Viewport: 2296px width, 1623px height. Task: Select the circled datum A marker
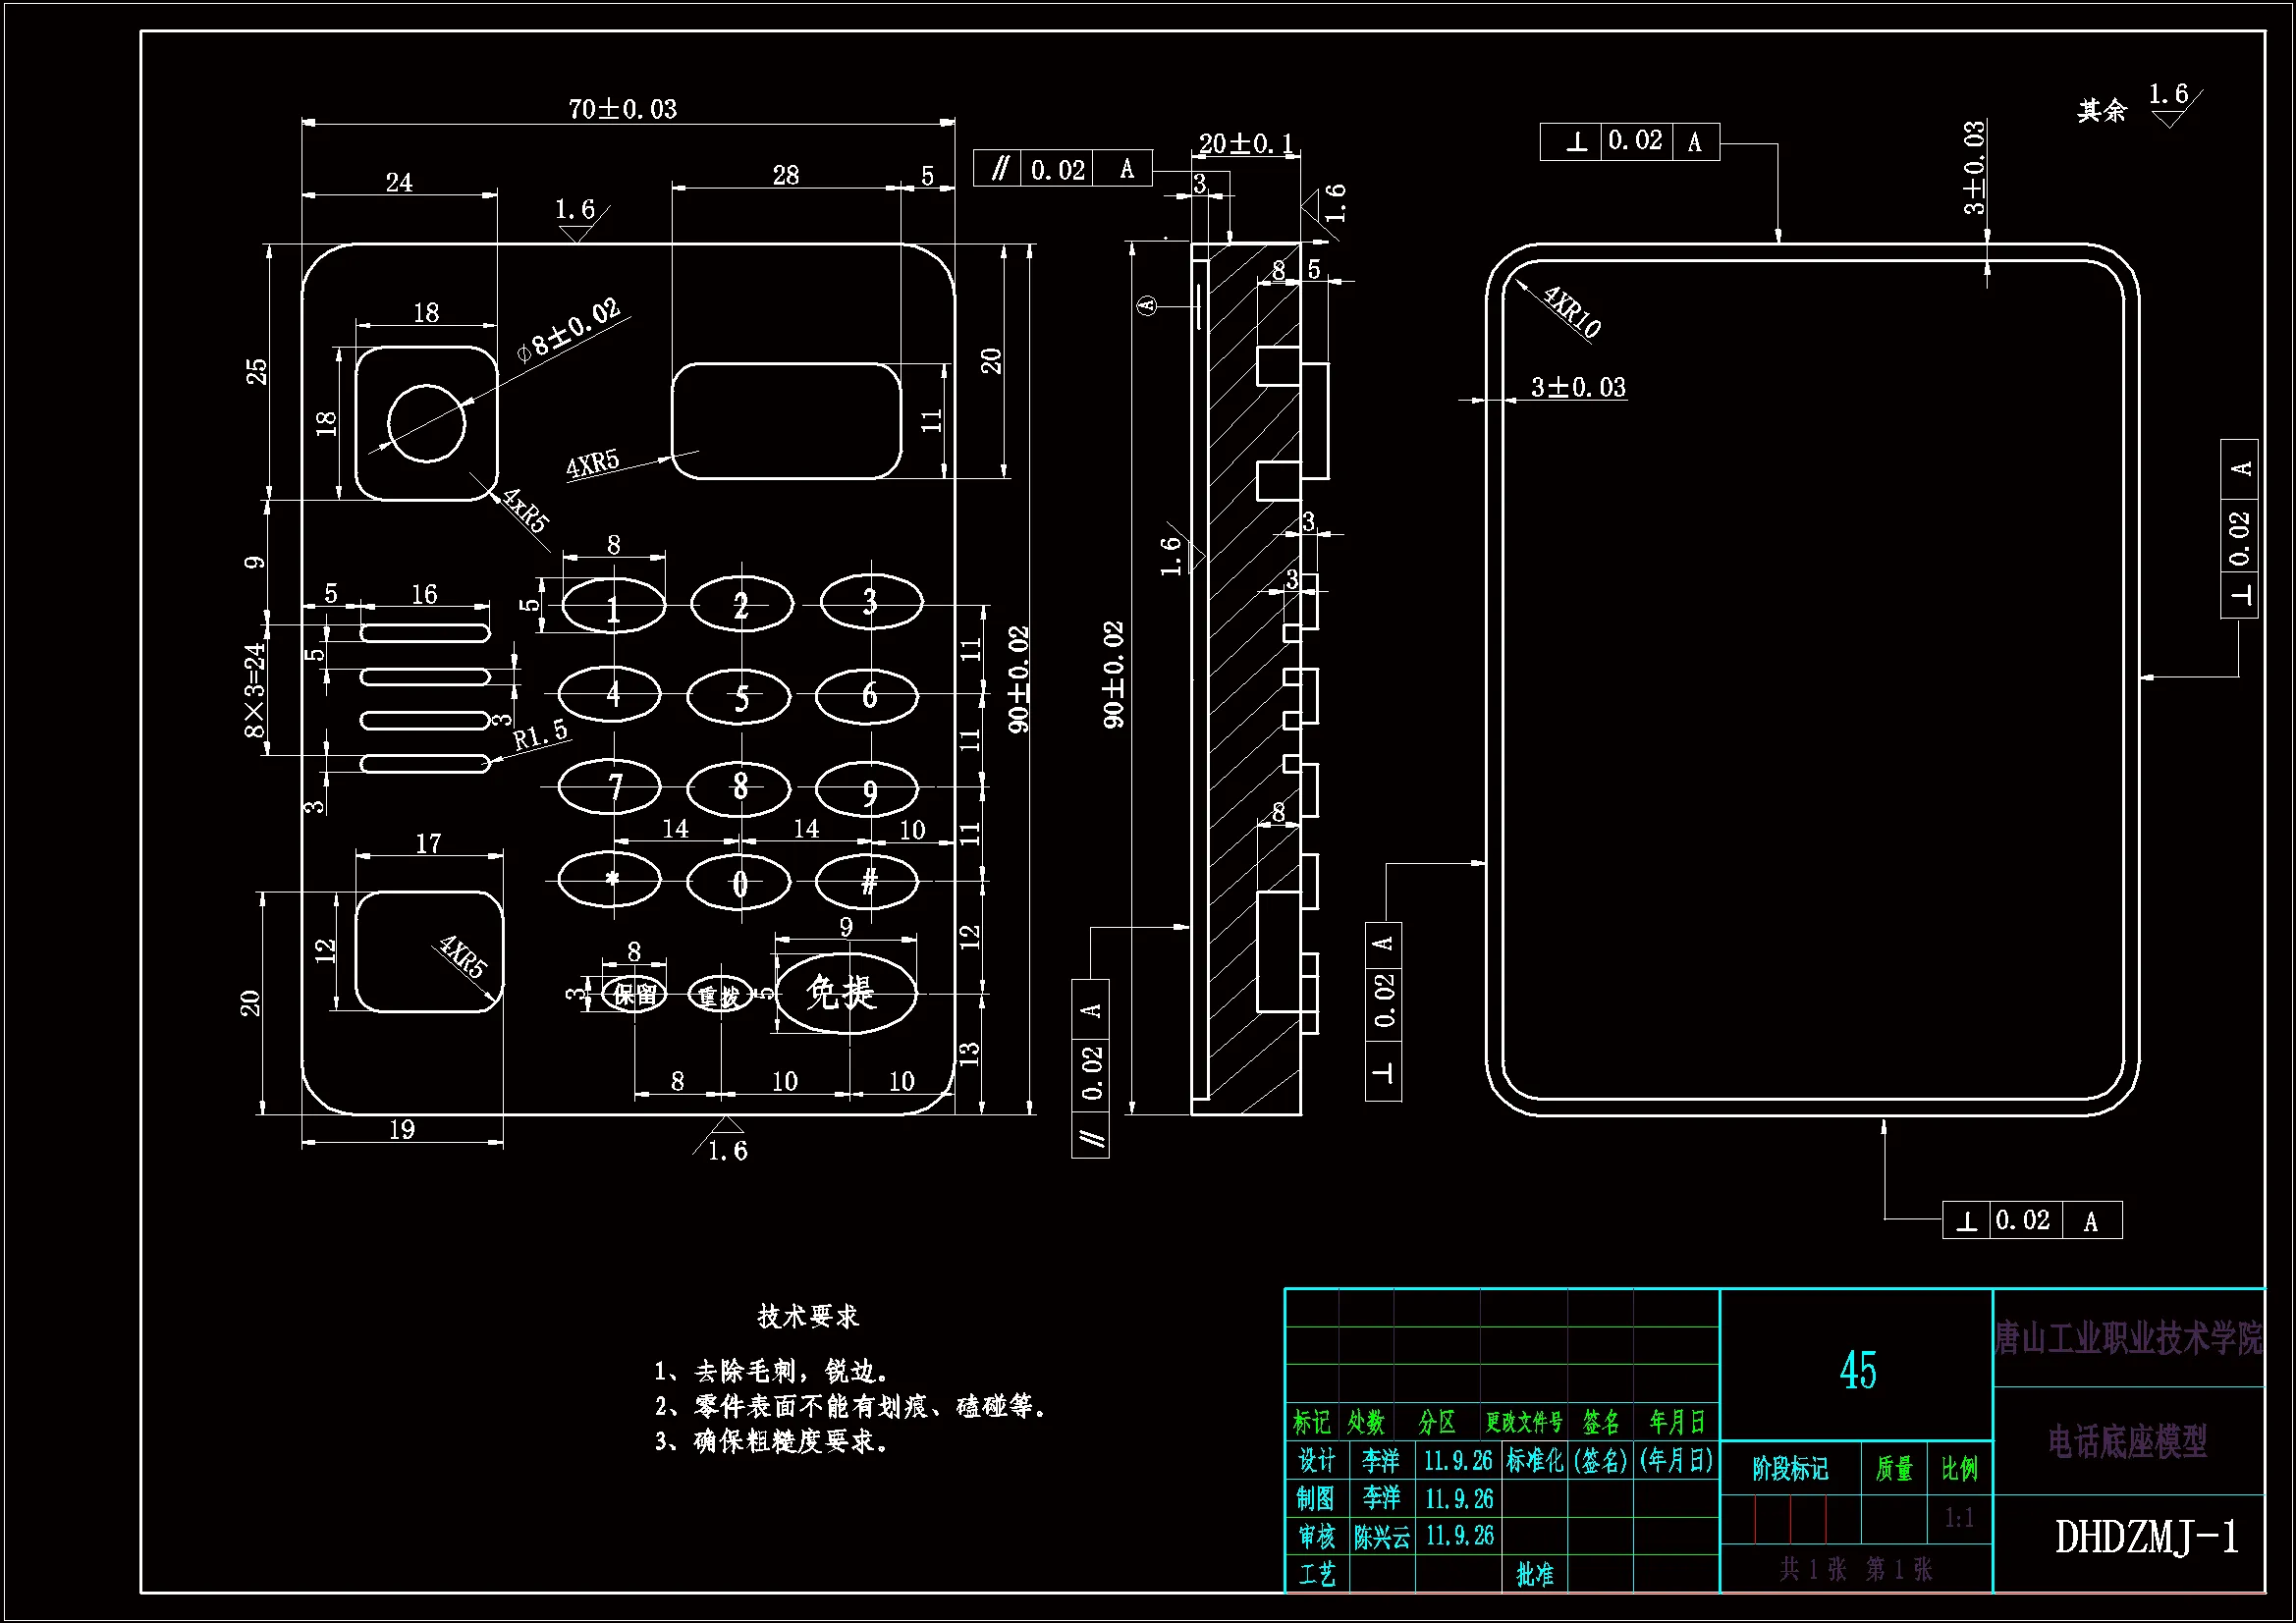pyautogui.click(x=1147, y=305)
